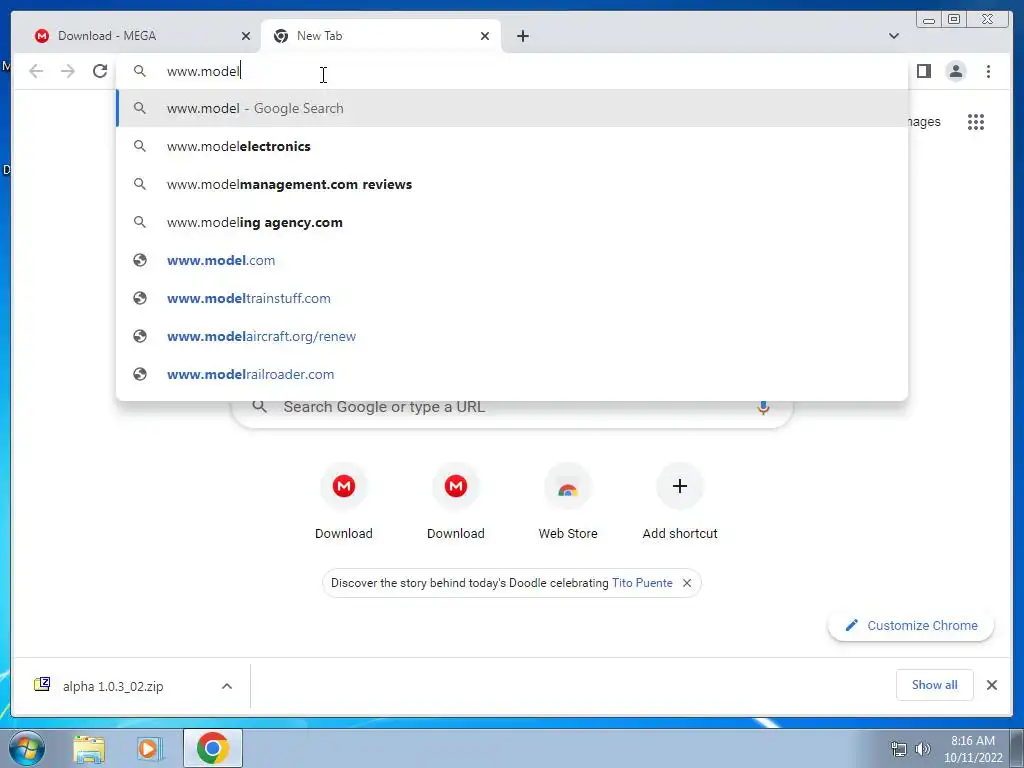Open the second MEGA Download shortcut
This screenshot has width=1024, height=768.
456,503
